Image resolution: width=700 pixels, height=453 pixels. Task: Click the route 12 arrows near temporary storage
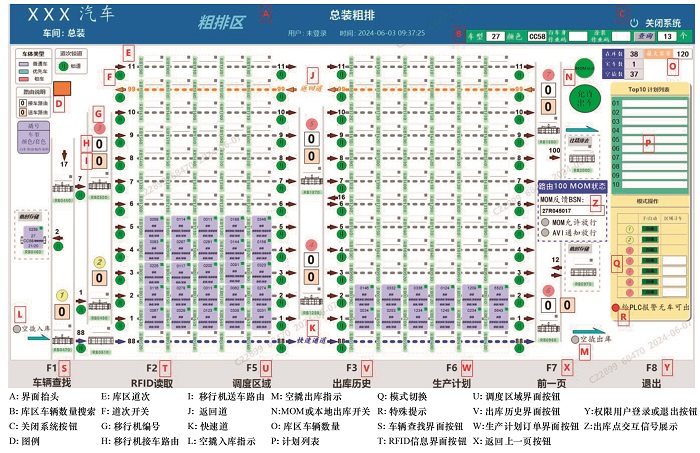pos(556,271)
